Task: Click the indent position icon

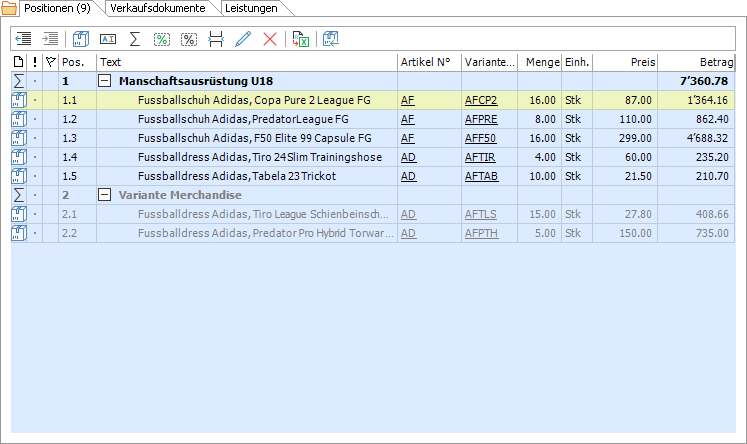Action: (50, 39)
